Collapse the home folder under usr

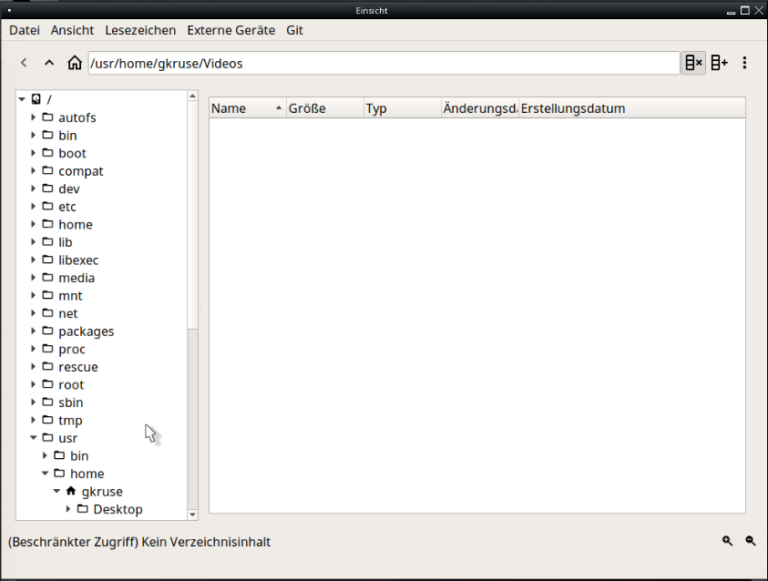point(45,473)
